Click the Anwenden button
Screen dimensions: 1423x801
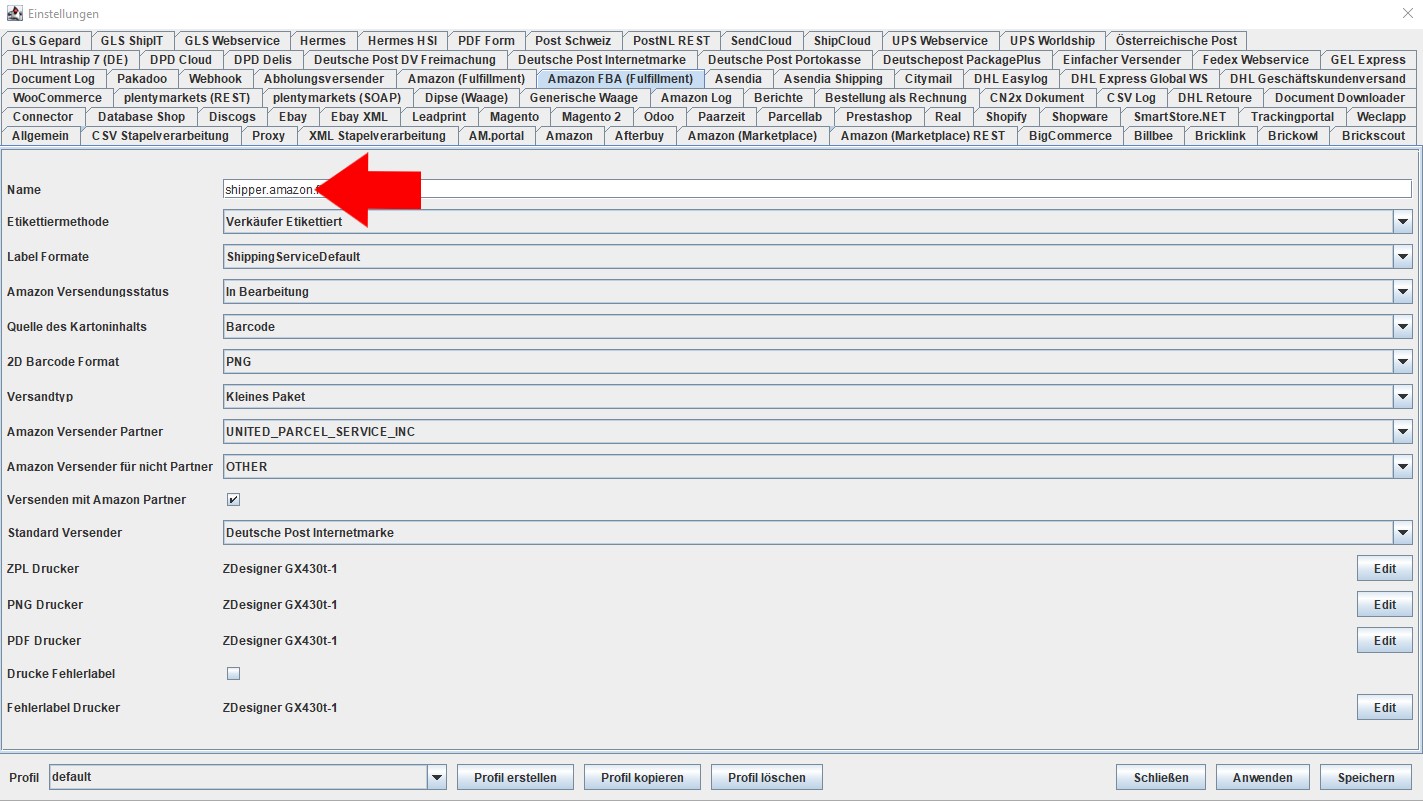point(1263,777)
